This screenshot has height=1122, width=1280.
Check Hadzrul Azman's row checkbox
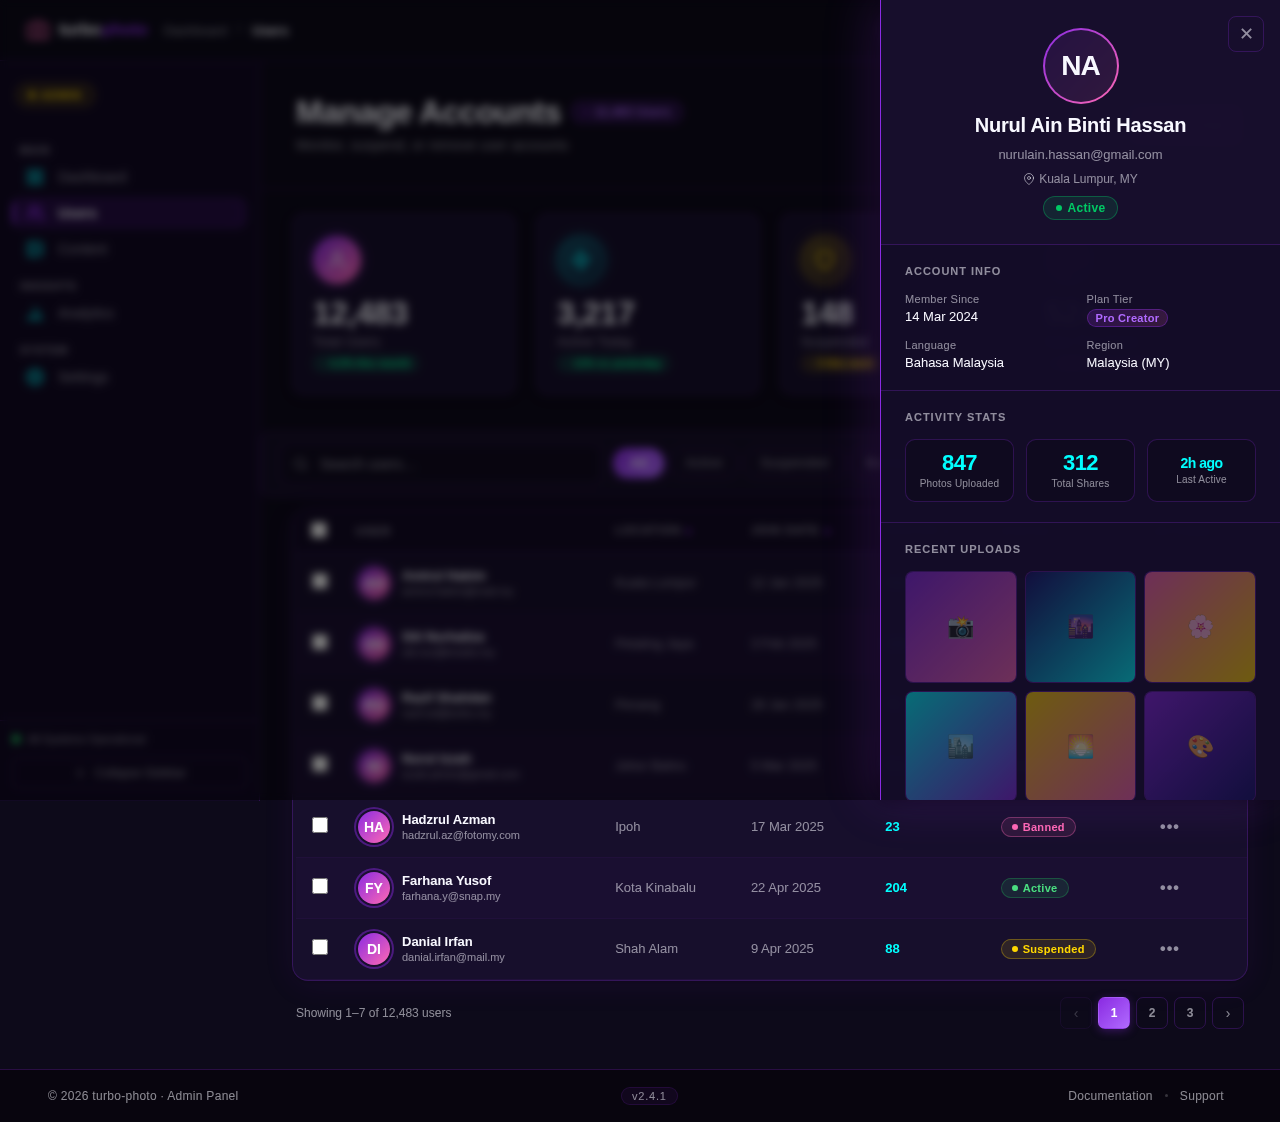[x=320, y=825]
